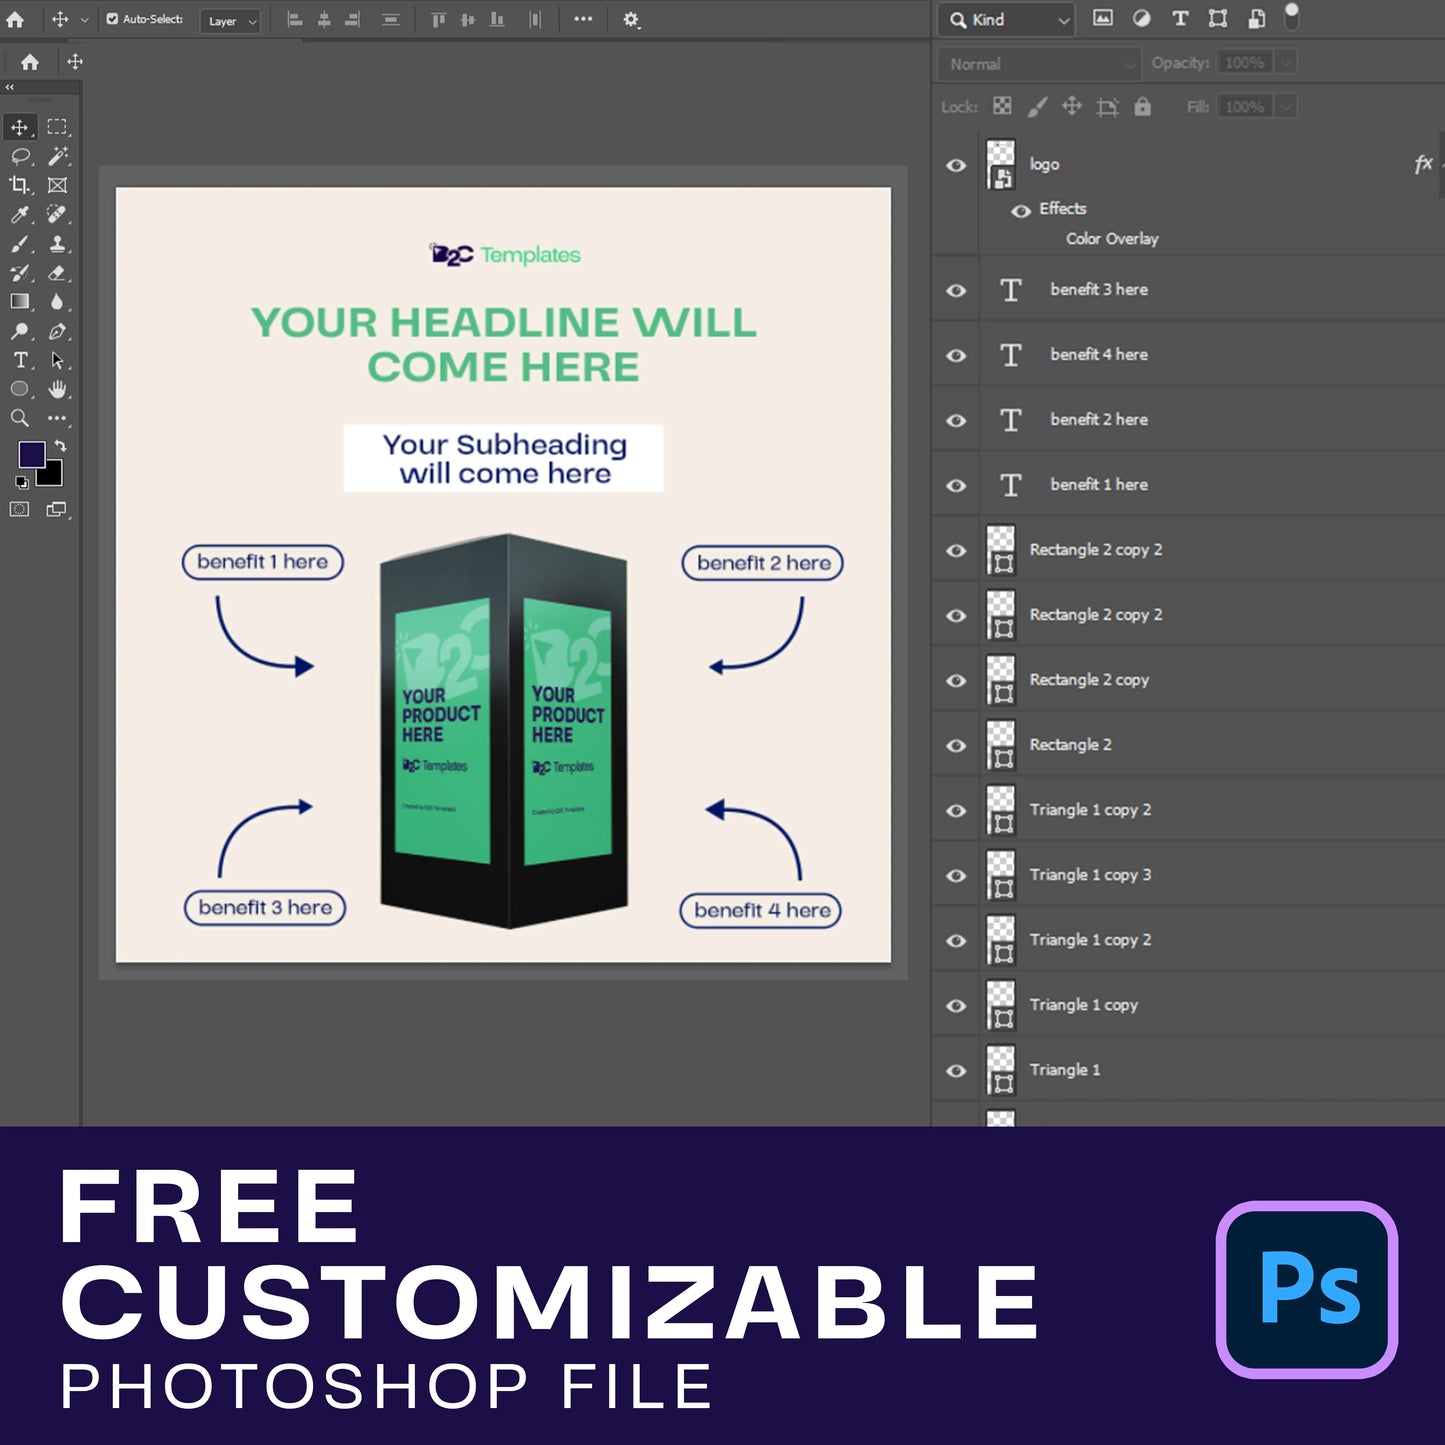Click the Opacity value field

[1245, 63]
